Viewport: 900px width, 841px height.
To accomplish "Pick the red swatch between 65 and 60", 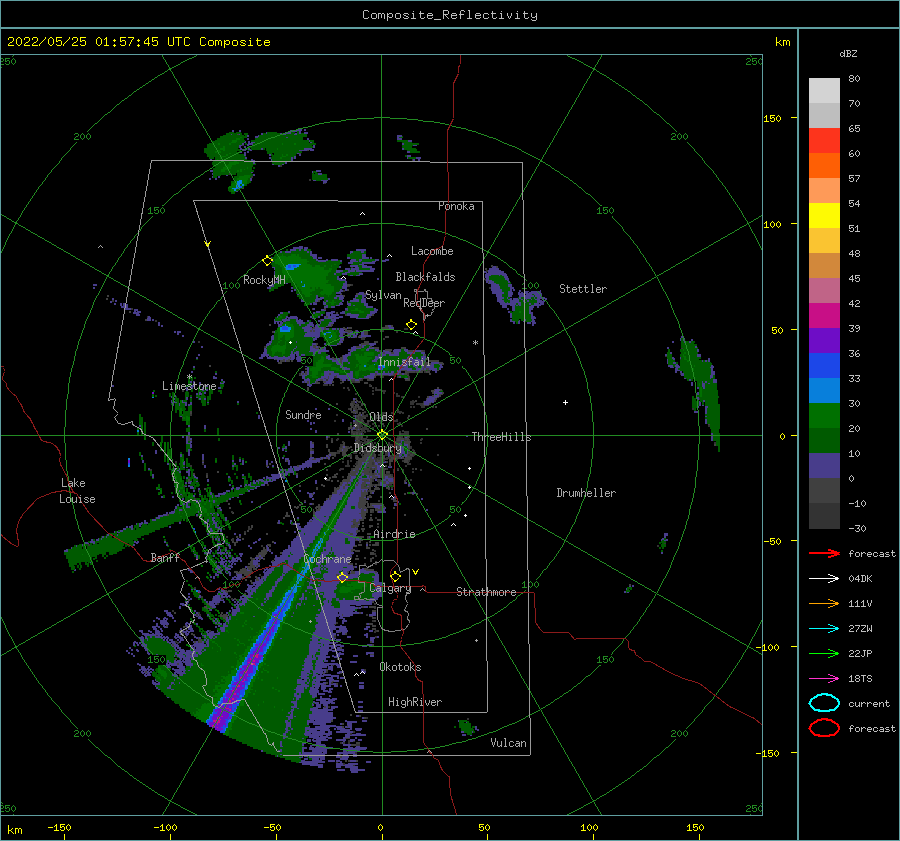I will (x=824, y=141).
